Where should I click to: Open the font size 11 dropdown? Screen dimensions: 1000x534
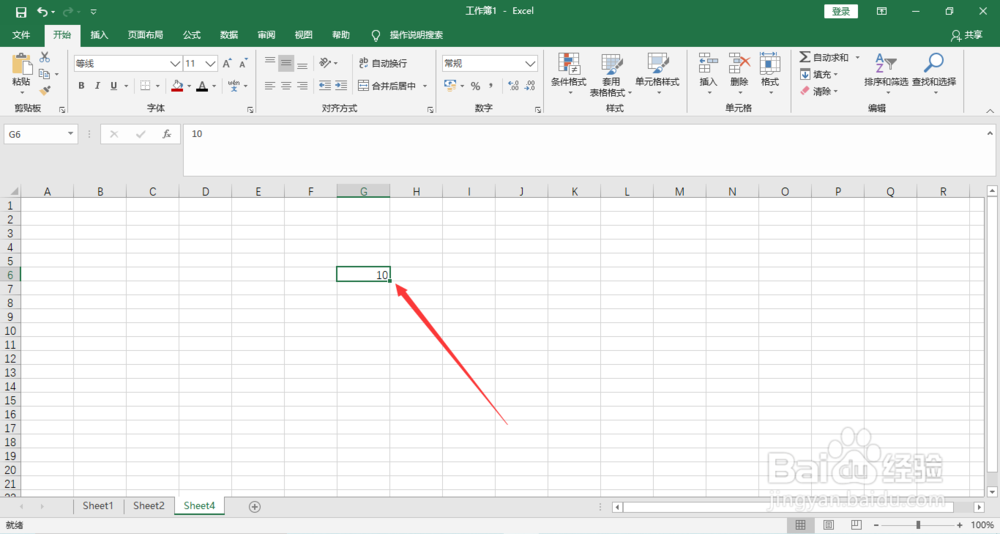tap(210, 63)
